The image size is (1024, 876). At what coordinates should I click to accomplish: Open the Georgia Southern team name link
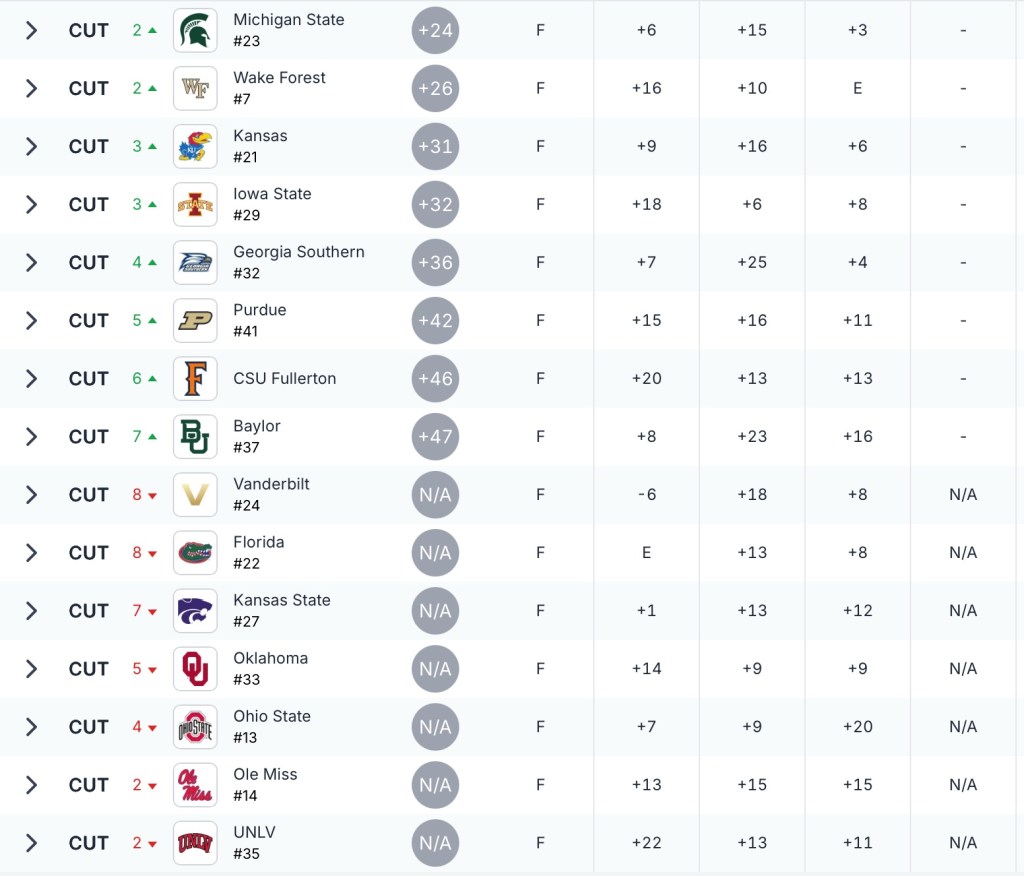(x=298, y=252)
